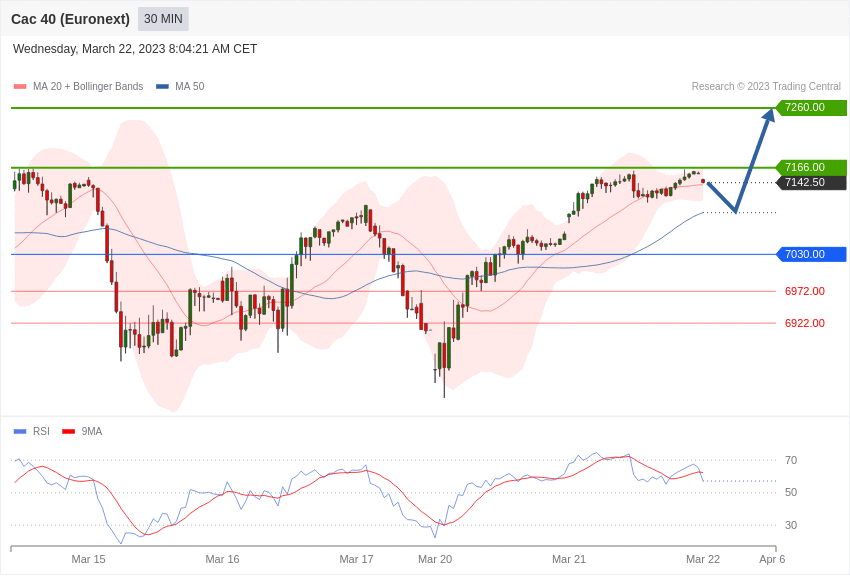The image size is (850, 576).
Task: Click the Mar 22 date axis label
Action: tap(703, 559)
